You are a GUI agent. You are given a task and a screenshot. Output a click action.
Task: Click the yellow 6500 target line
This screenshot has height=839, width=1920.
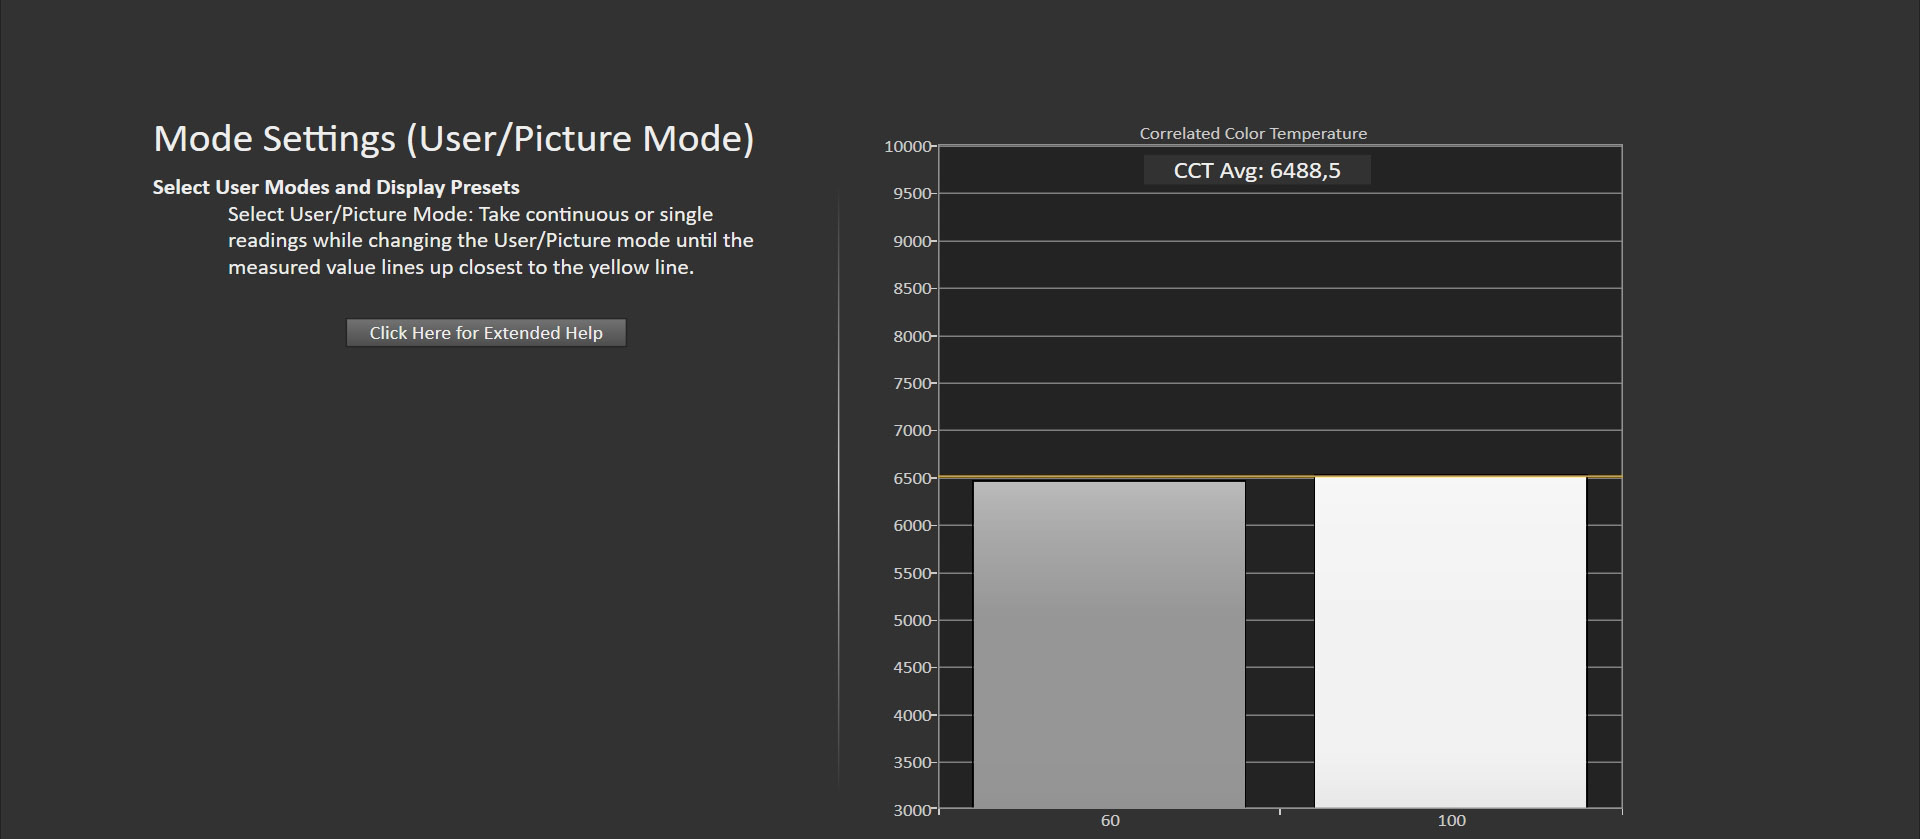click(1280, 477)
